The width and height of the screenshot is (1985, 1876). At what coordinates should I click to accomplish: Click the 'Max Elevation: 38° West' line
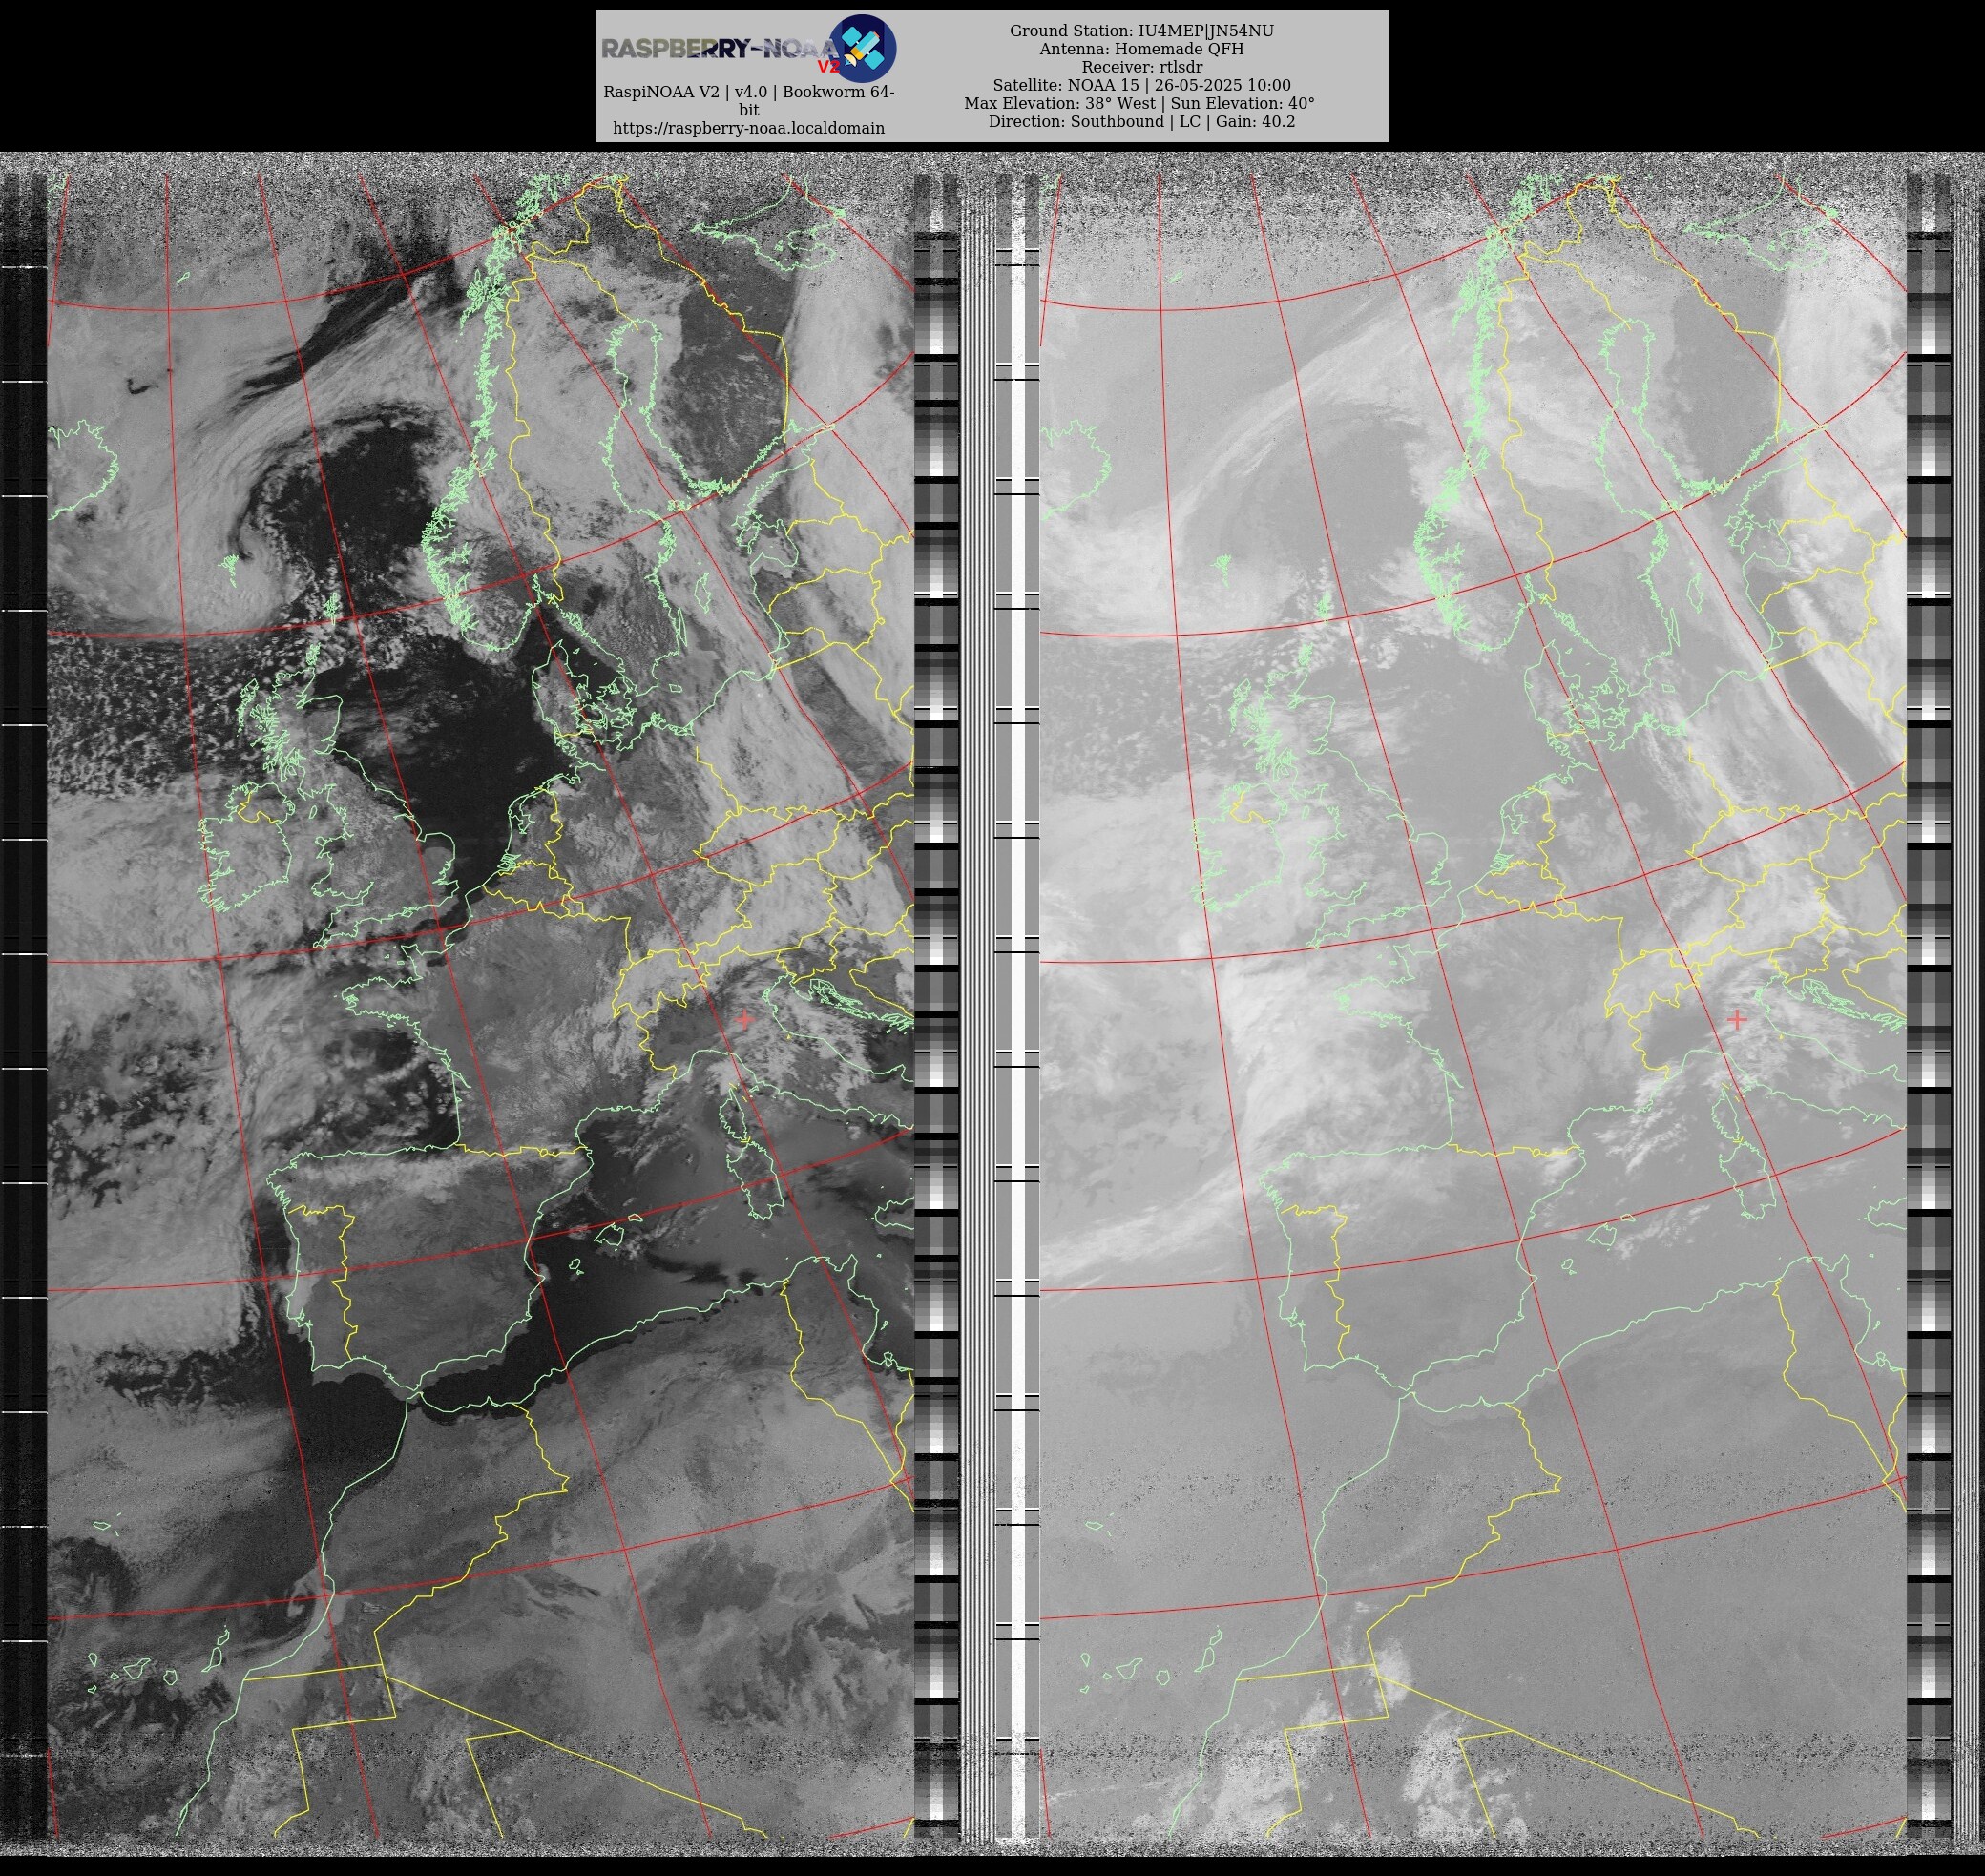point(1139,103)
